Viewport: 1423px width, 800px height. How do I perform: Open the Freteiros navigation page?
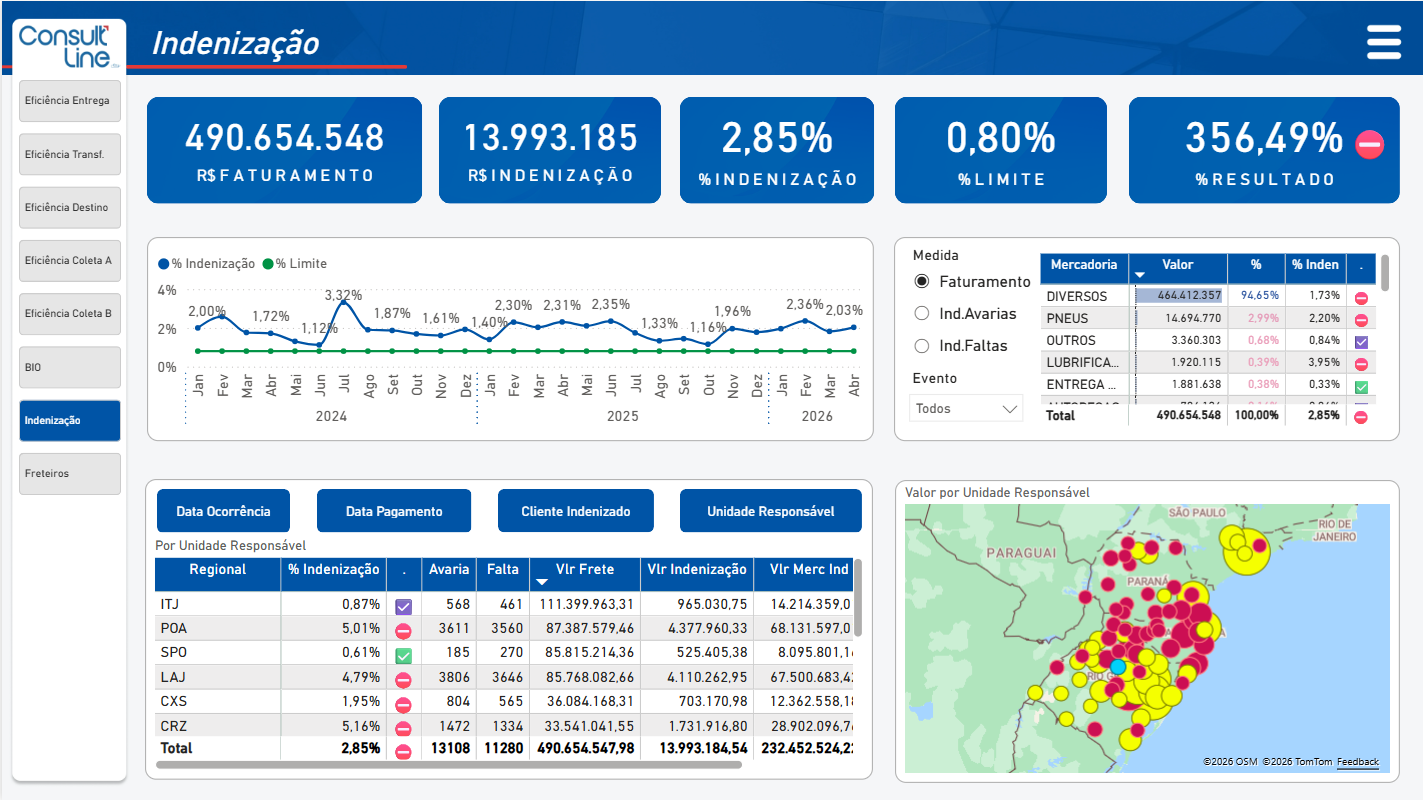tap(70, 474)
